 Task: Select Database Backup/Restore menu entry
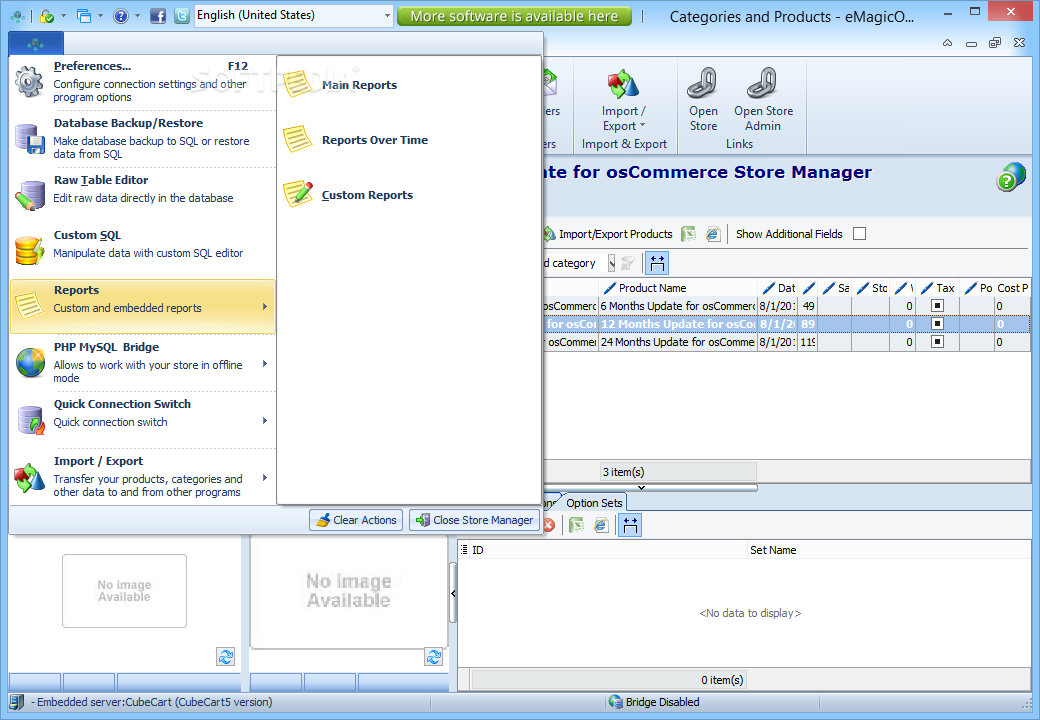tap(143, 139)
